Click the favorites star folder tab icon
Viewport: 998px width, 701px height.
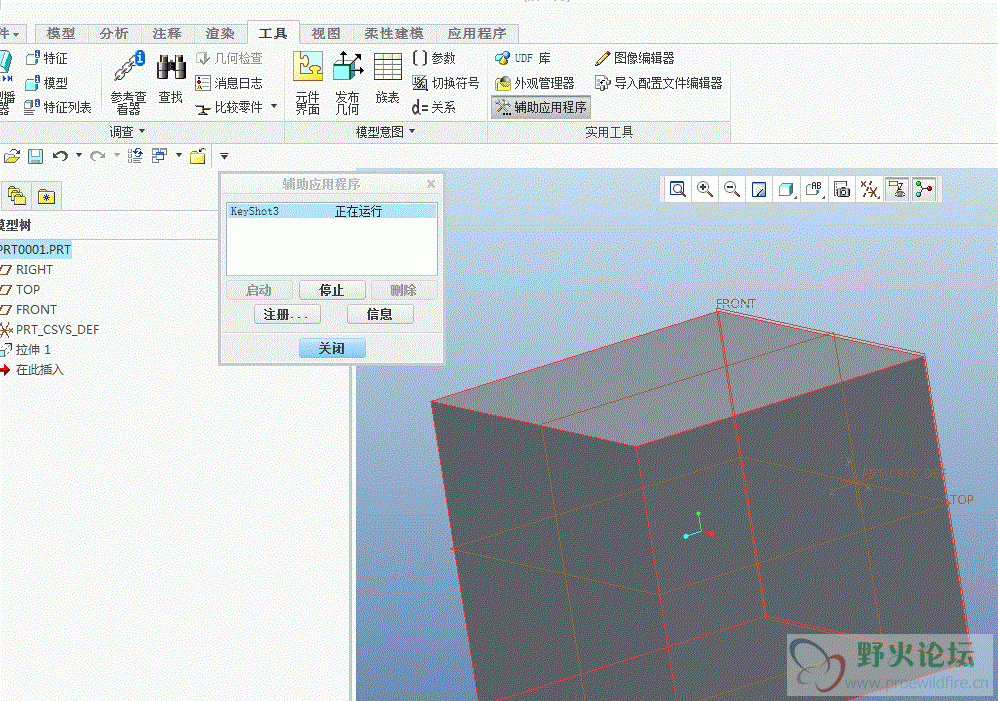tap(46, 196)
